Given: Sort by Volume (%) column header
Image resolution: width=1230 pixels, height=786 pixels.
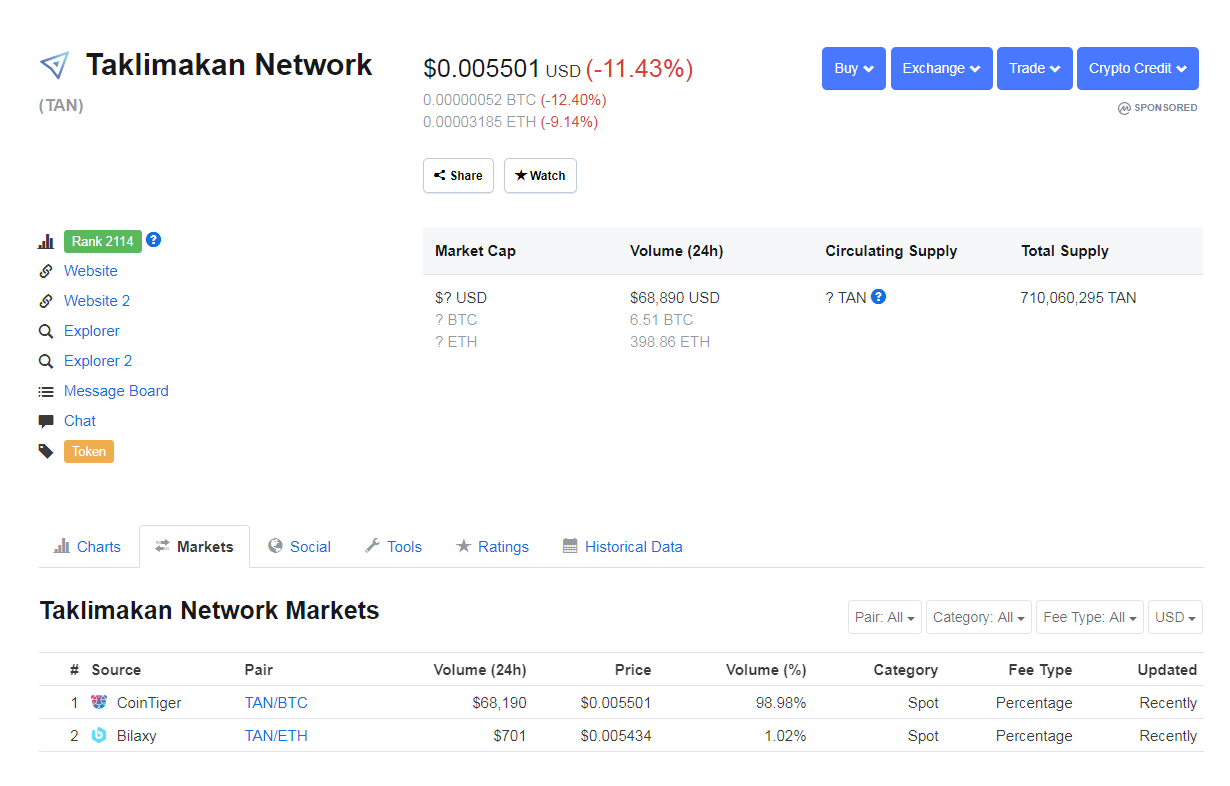Looking at the screenshot, I should (x=766, y=670).
